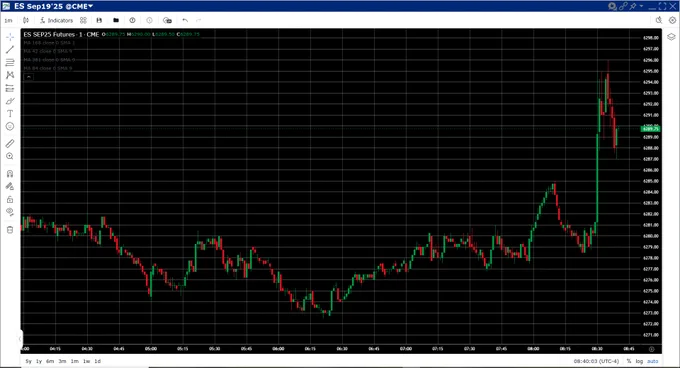This screenshot has width=680, height=368.
Task: Click the ES SEP25 Futures symbol title
Action: pos(61,34)
